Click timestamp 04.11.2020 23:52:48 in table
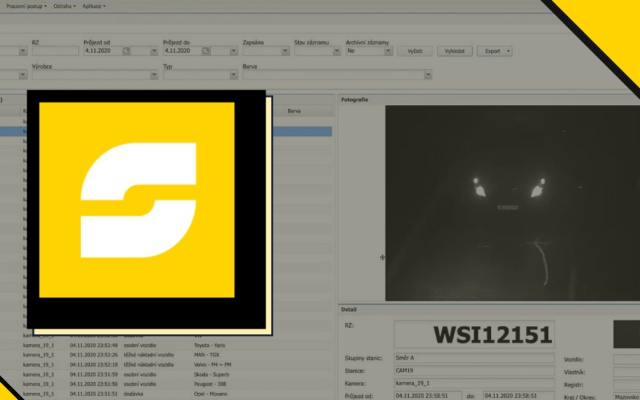 point(93,345)
